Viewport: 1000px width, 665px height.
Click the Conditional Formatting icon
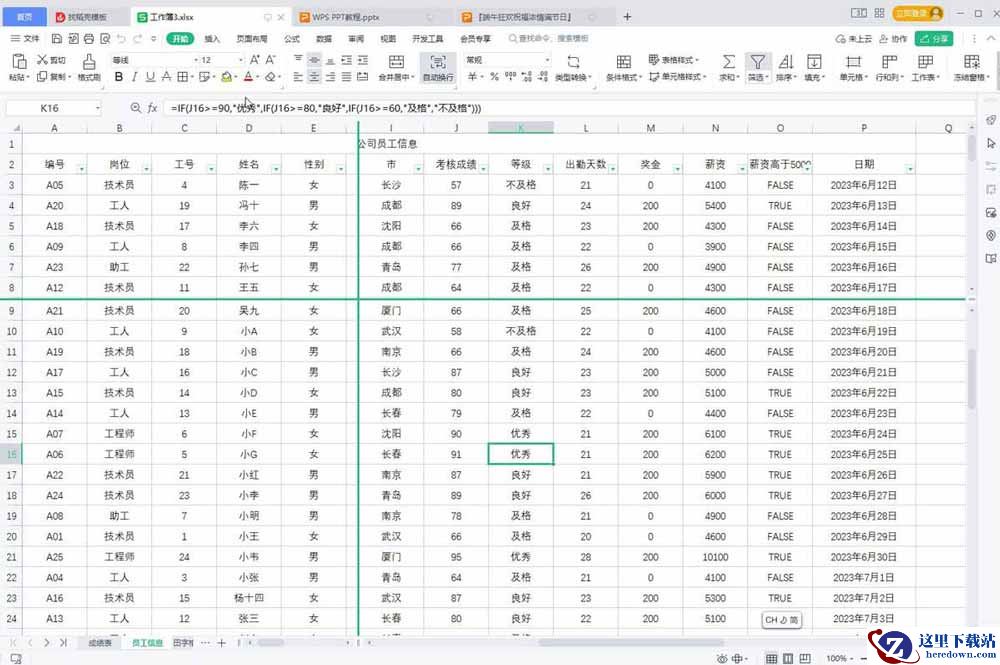(623, 62)
